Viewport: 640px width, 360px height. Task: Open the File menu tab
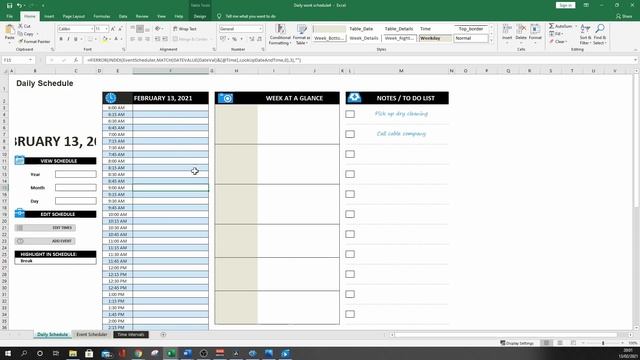point(9,16)
